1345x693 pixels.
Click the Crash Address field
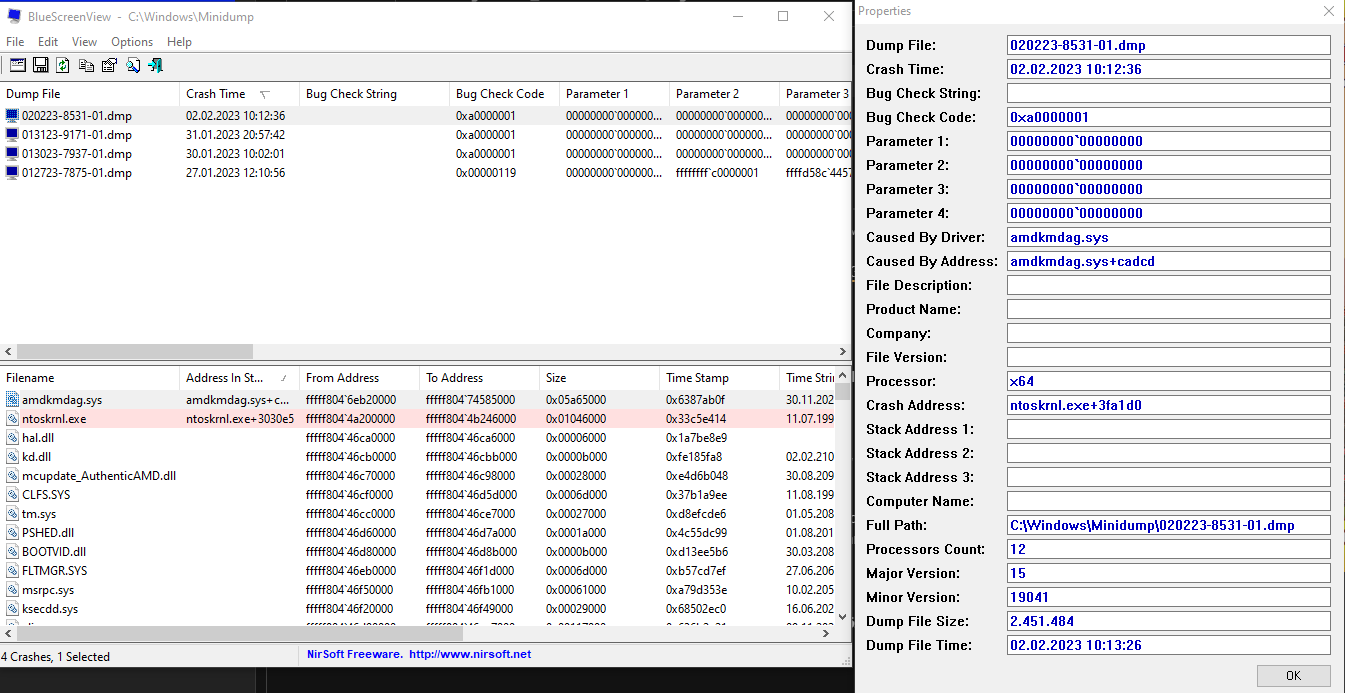click(x=1169, y=405)
